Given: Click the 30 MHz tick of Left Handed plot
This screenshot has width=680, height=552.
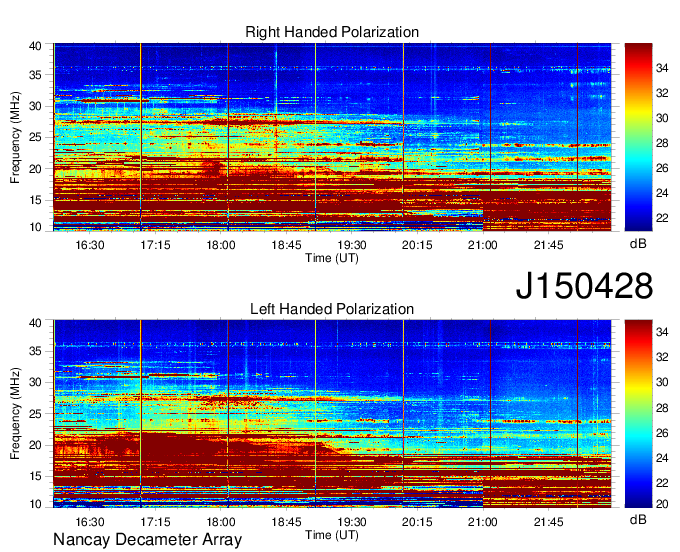Looking at the screenshot, I should [x=35, y=382].
